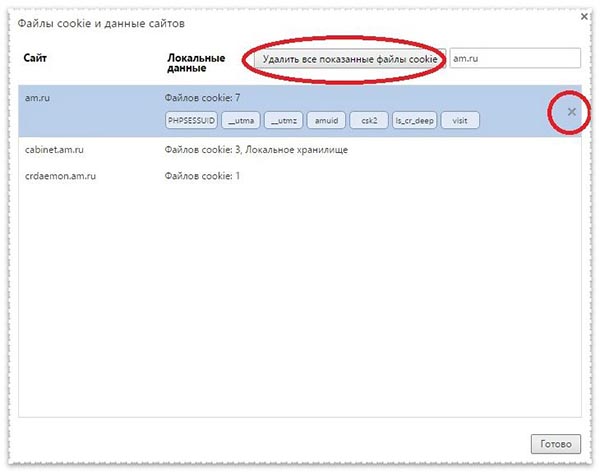Open the csk2 cookie chip
The width and height of the screenshot is (600, 472).
click(369, 120)
